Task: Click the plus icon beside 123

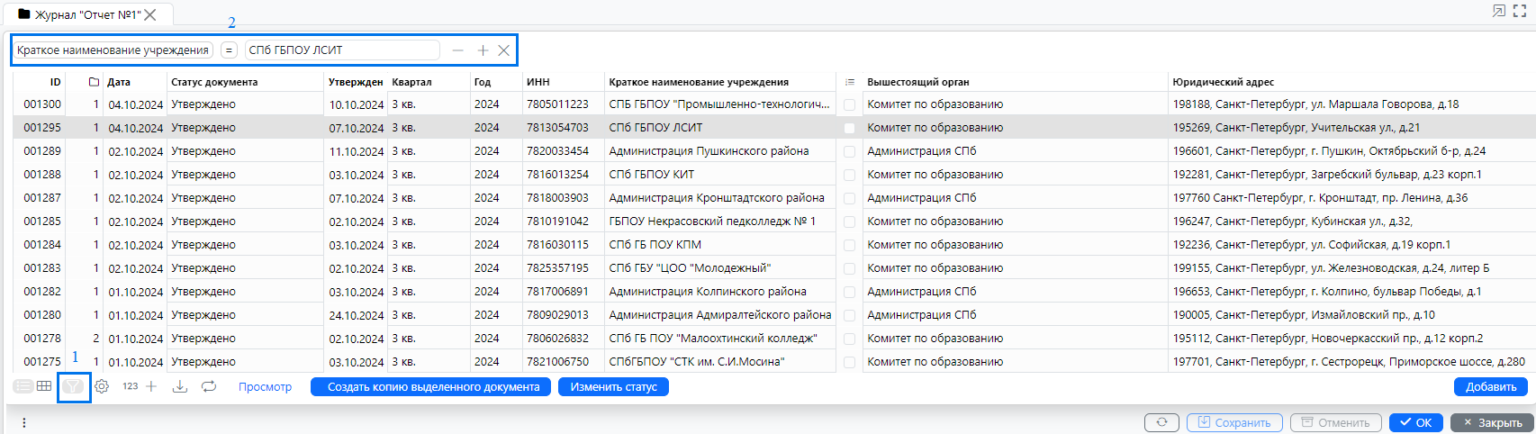Action: [152, 386]
